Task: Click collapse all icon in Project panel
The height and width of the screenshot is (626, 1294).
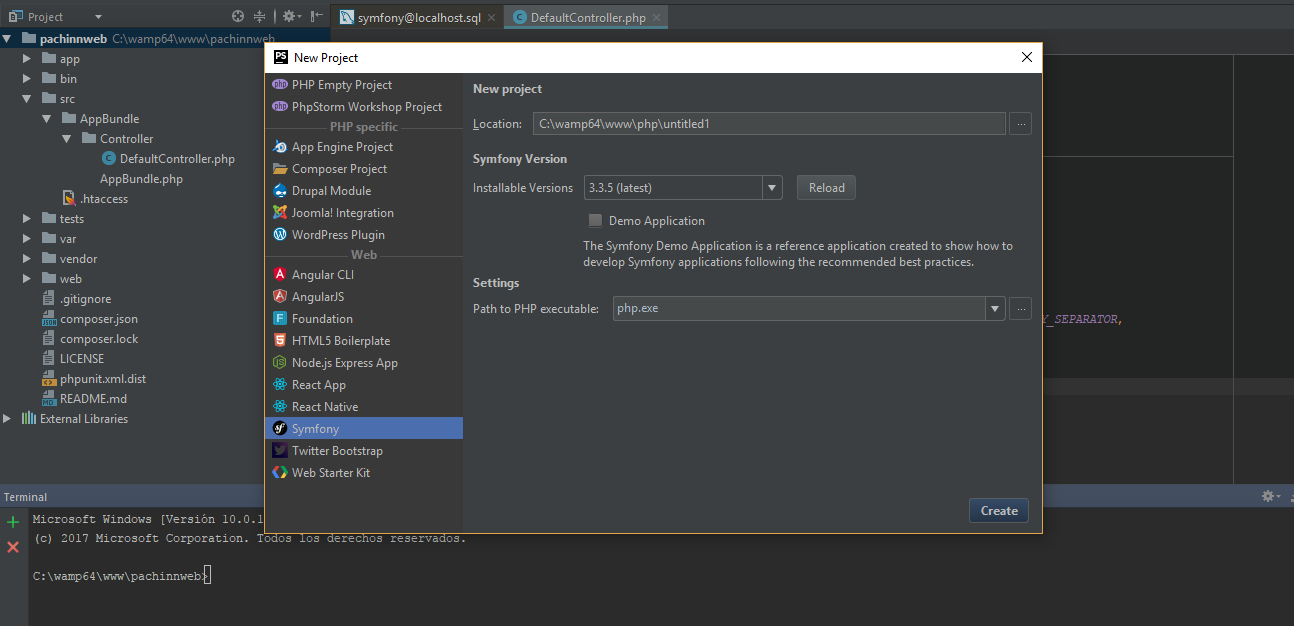Action: coord(260,16)
